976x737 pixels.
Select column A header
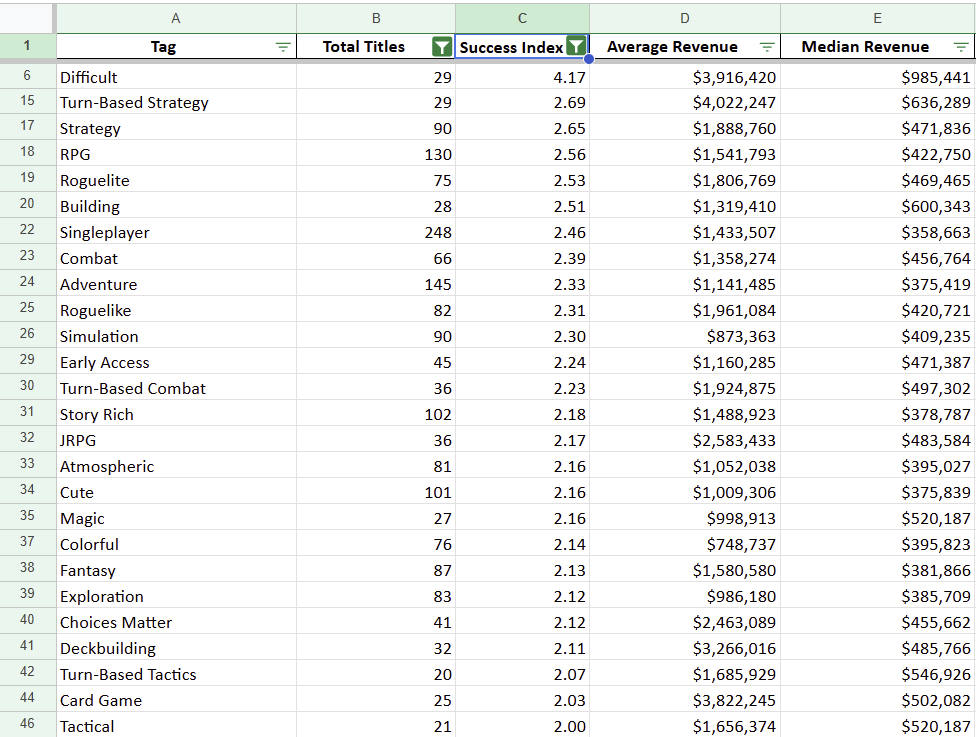[x=176, y=18]
